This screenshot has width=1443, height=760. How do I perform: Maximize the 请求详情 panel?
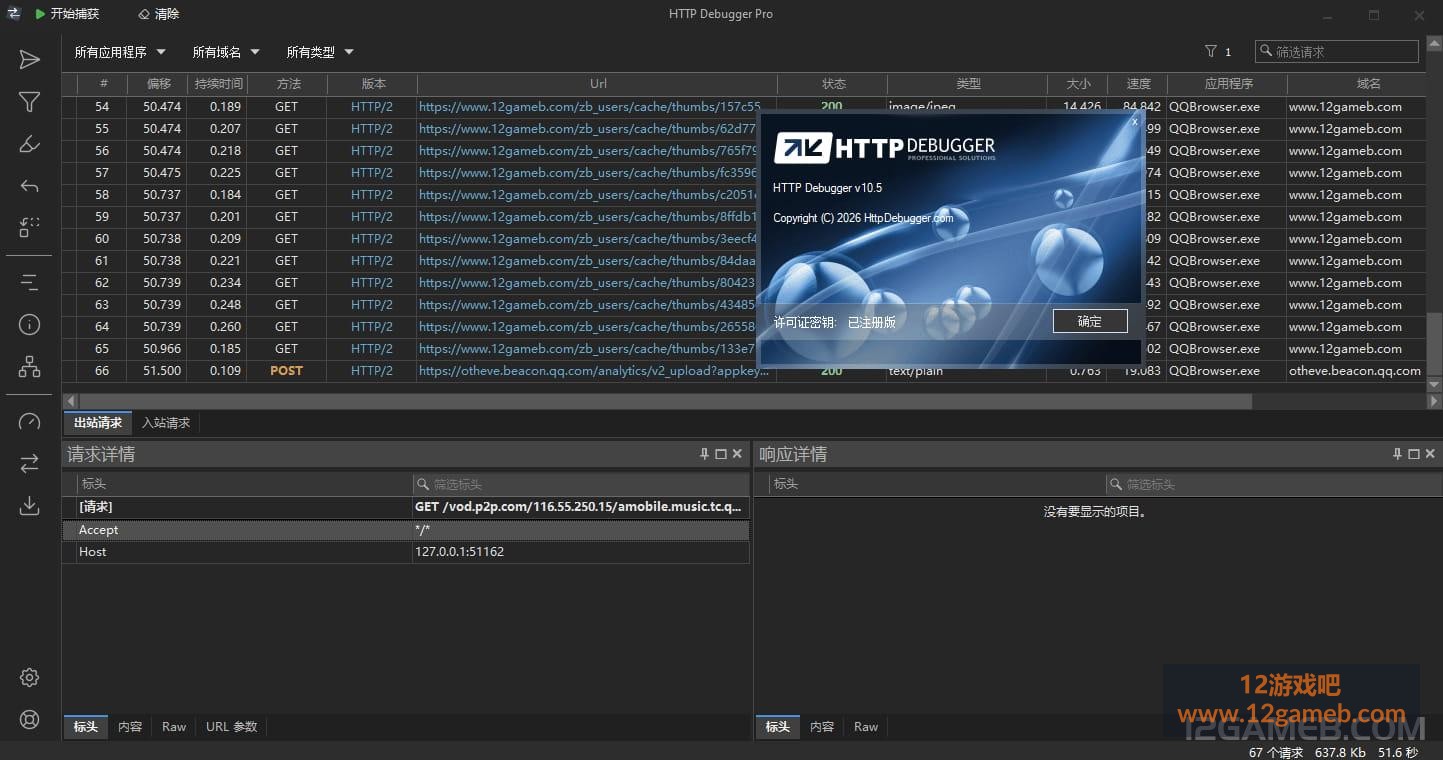(x=720, y=454)
